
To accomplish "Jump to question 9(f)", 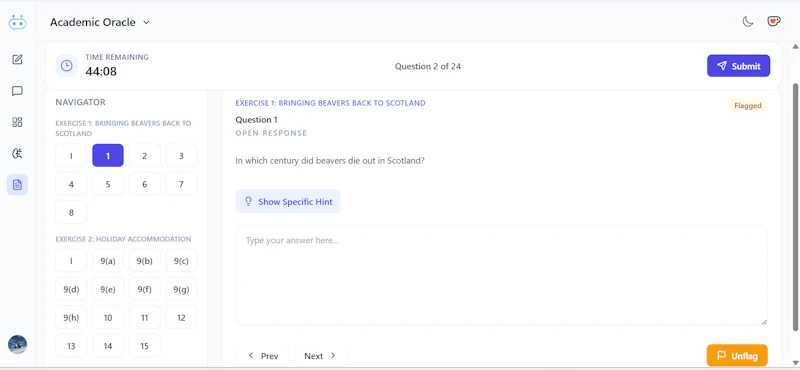I will click(144, 289).
